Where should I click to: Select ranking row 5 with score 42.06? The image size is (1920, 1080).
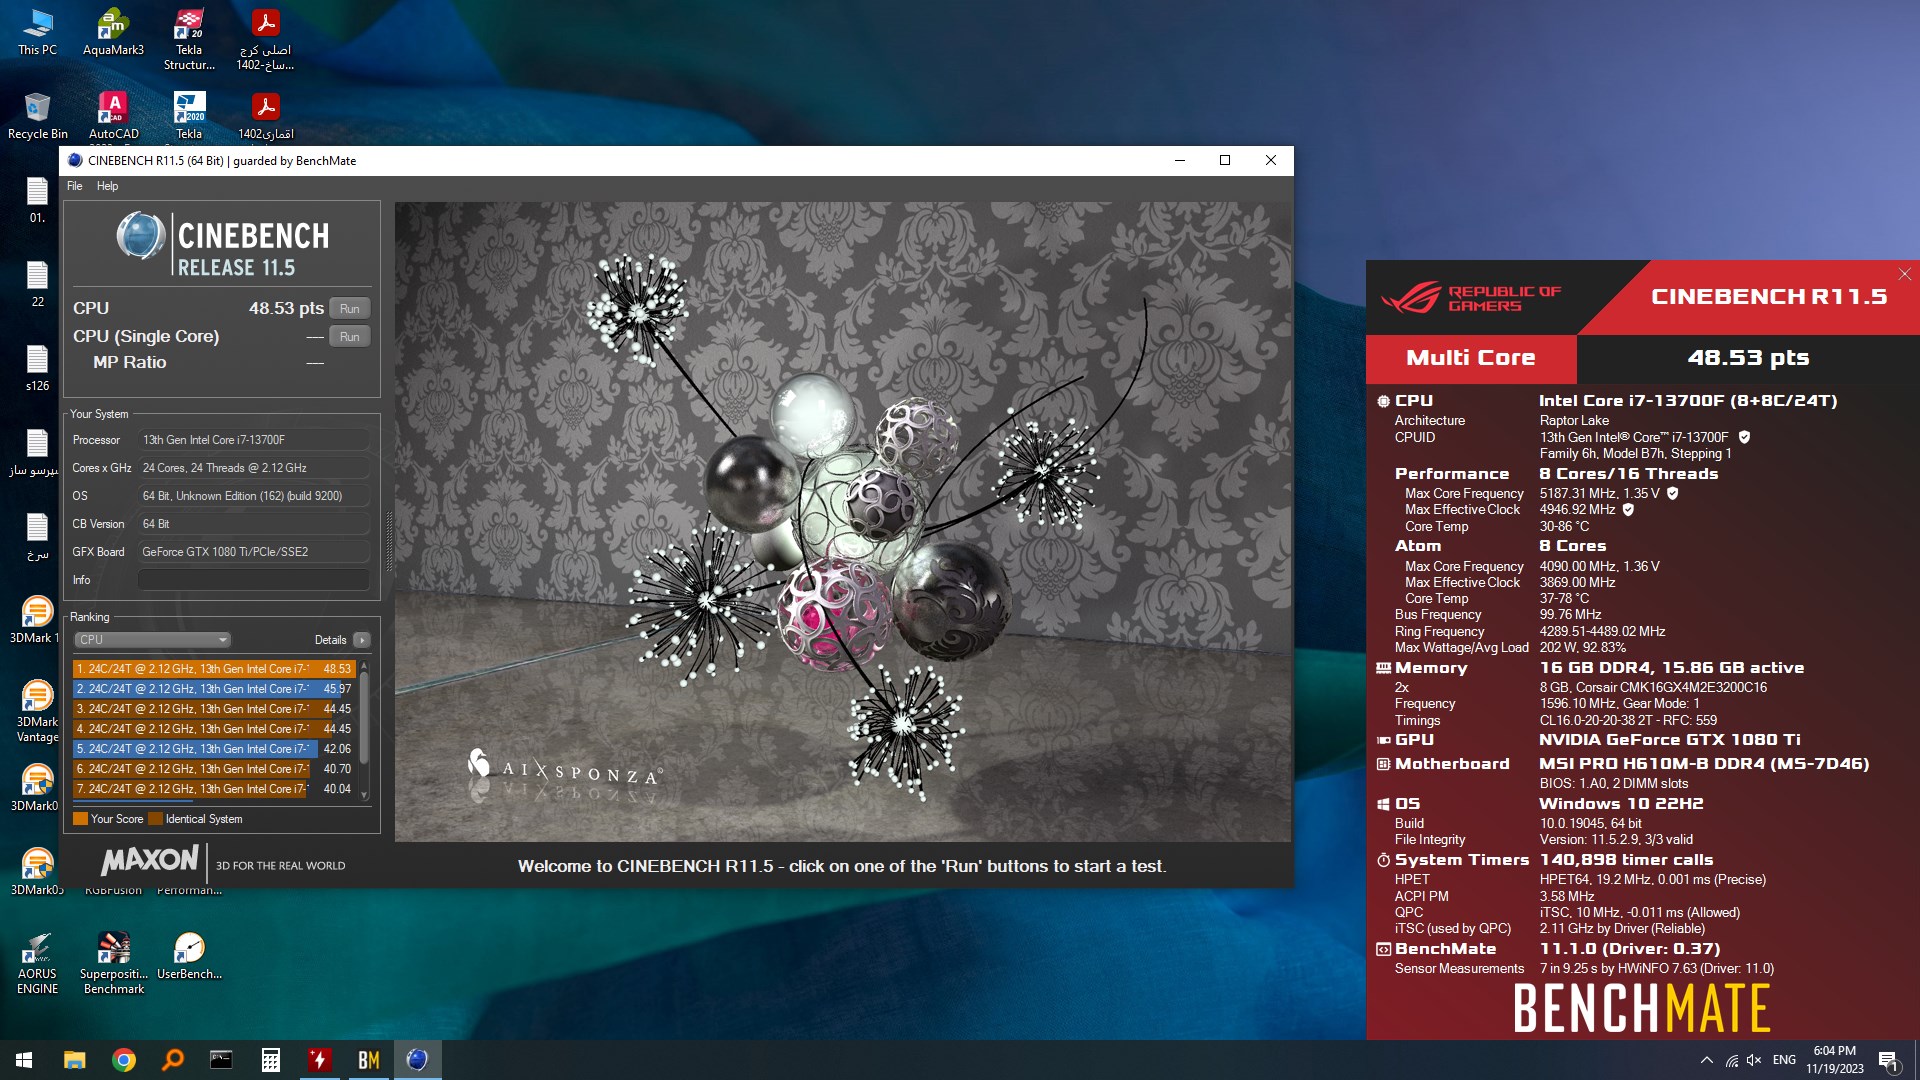(x=214, y=749)
